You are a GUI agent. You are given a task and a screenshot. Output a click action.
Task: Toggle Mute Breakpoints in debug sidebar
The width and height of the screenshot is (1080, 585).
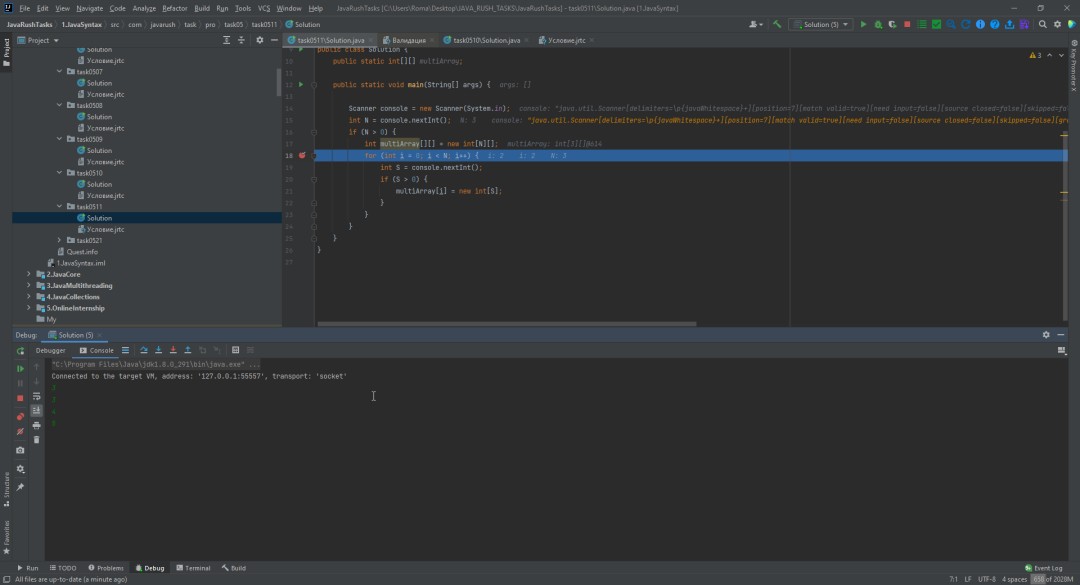20,431
